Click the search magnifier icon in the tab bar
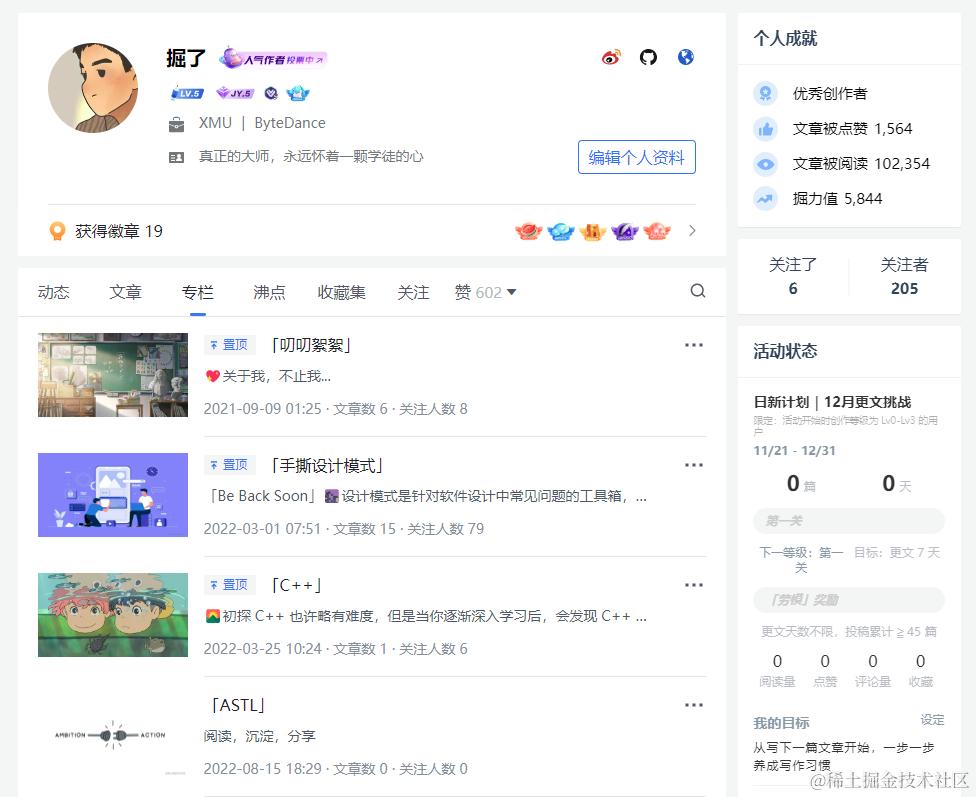 tap(698, 291)
